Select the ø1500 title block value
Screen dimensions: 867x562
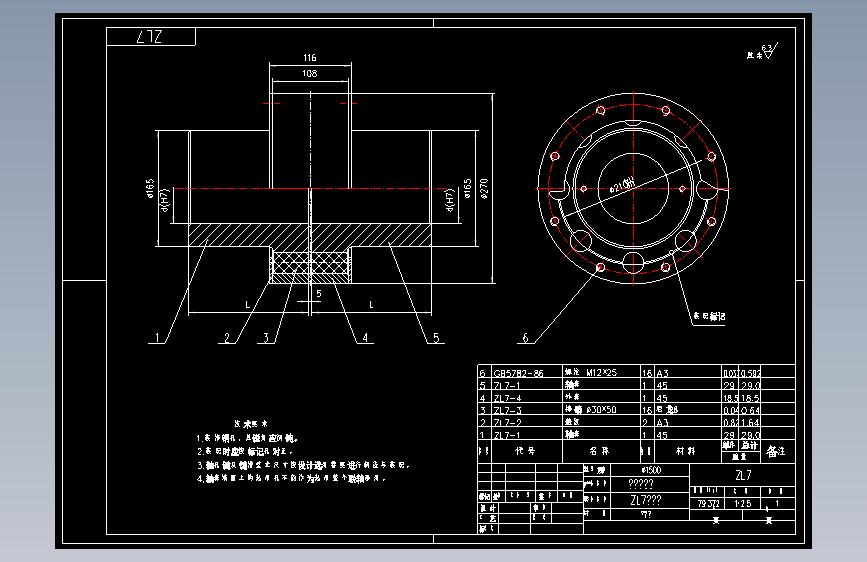point(651,470)
